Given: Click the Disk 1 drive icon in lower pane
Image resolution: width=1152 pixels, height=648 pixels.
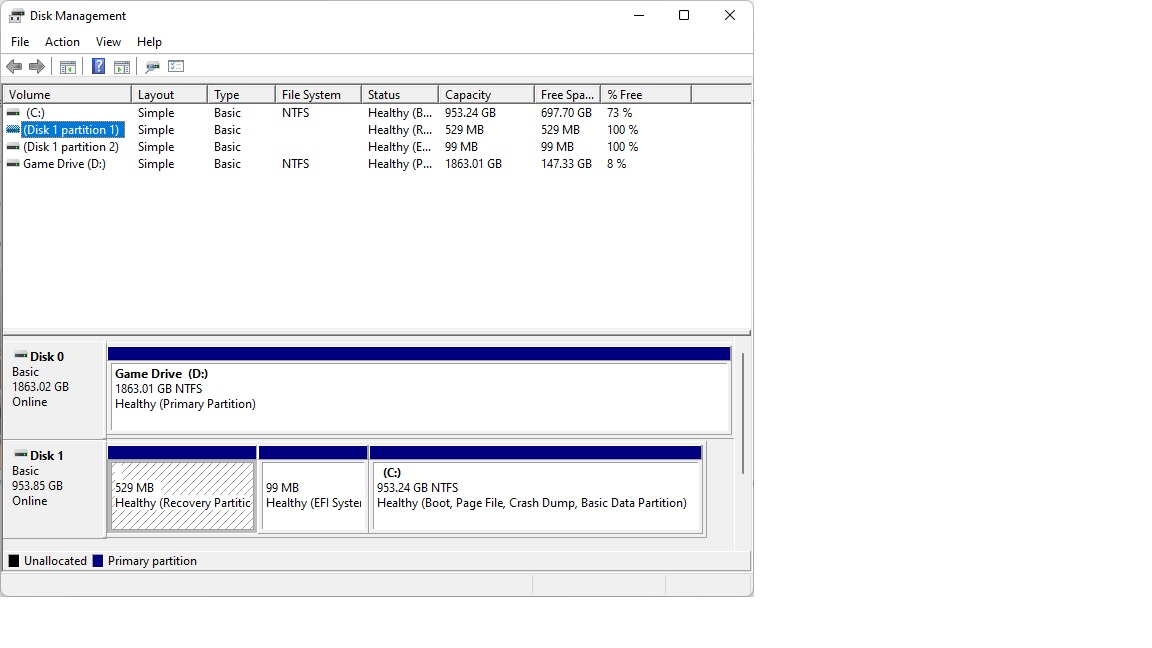Looking at the screenshot, I should [21, 455].
